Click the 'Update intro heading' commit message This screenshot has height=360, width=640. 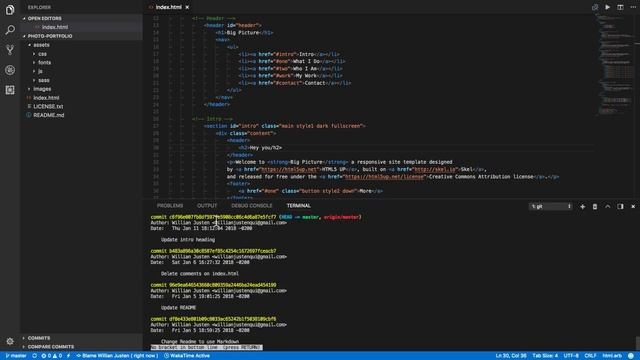pyautogui.click(x=188, y=240)
